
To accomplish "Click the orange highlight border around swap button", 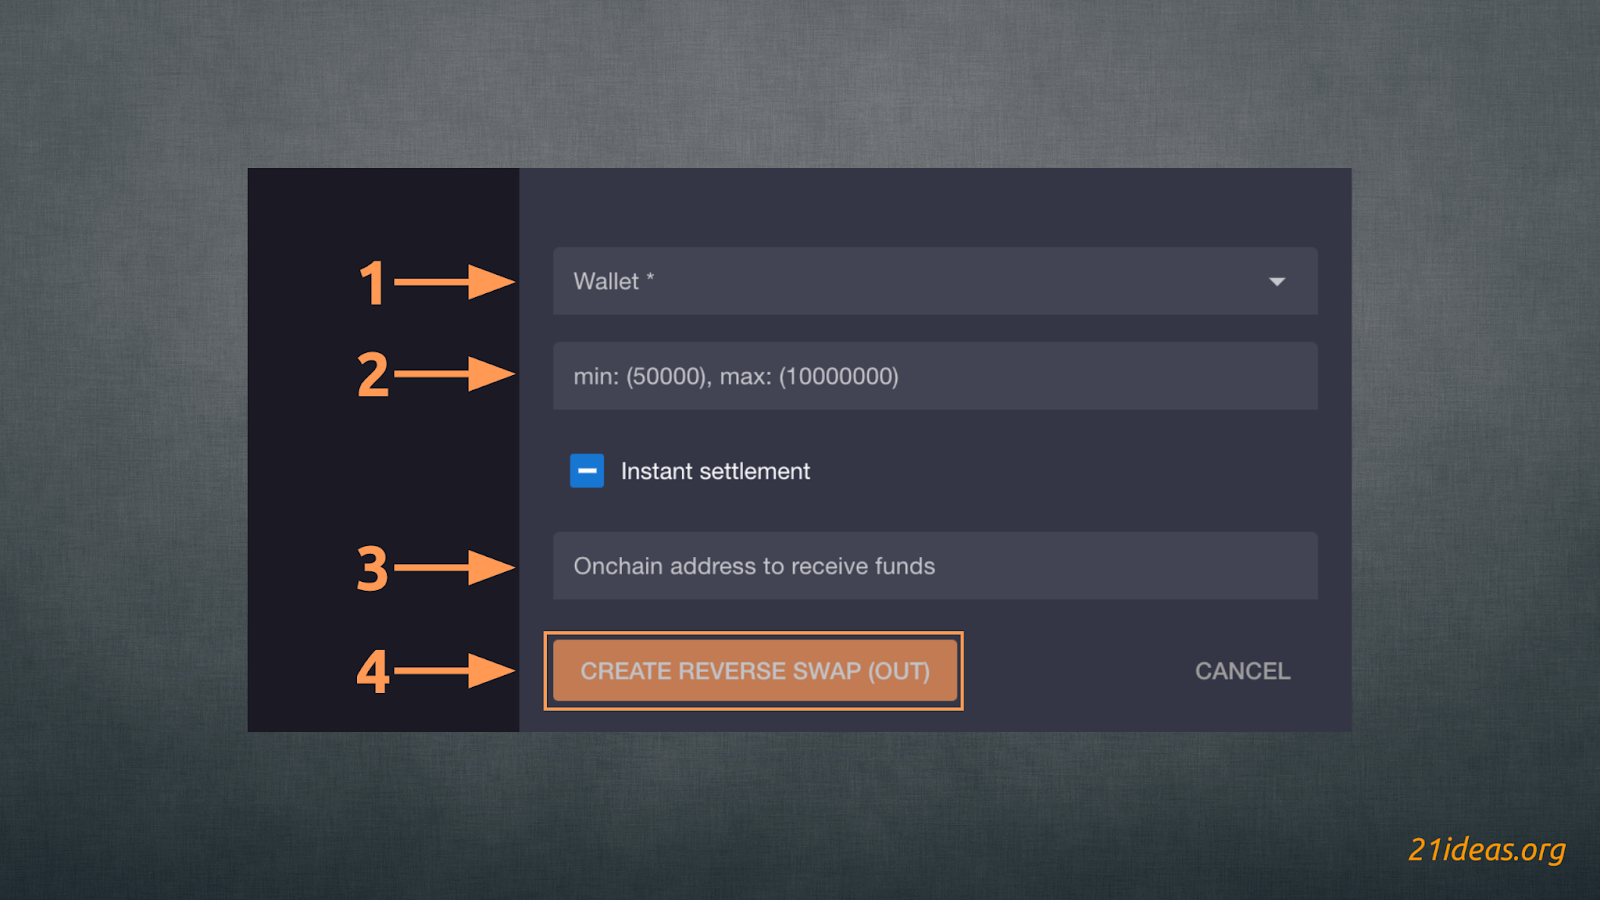I will coord(754,634).
